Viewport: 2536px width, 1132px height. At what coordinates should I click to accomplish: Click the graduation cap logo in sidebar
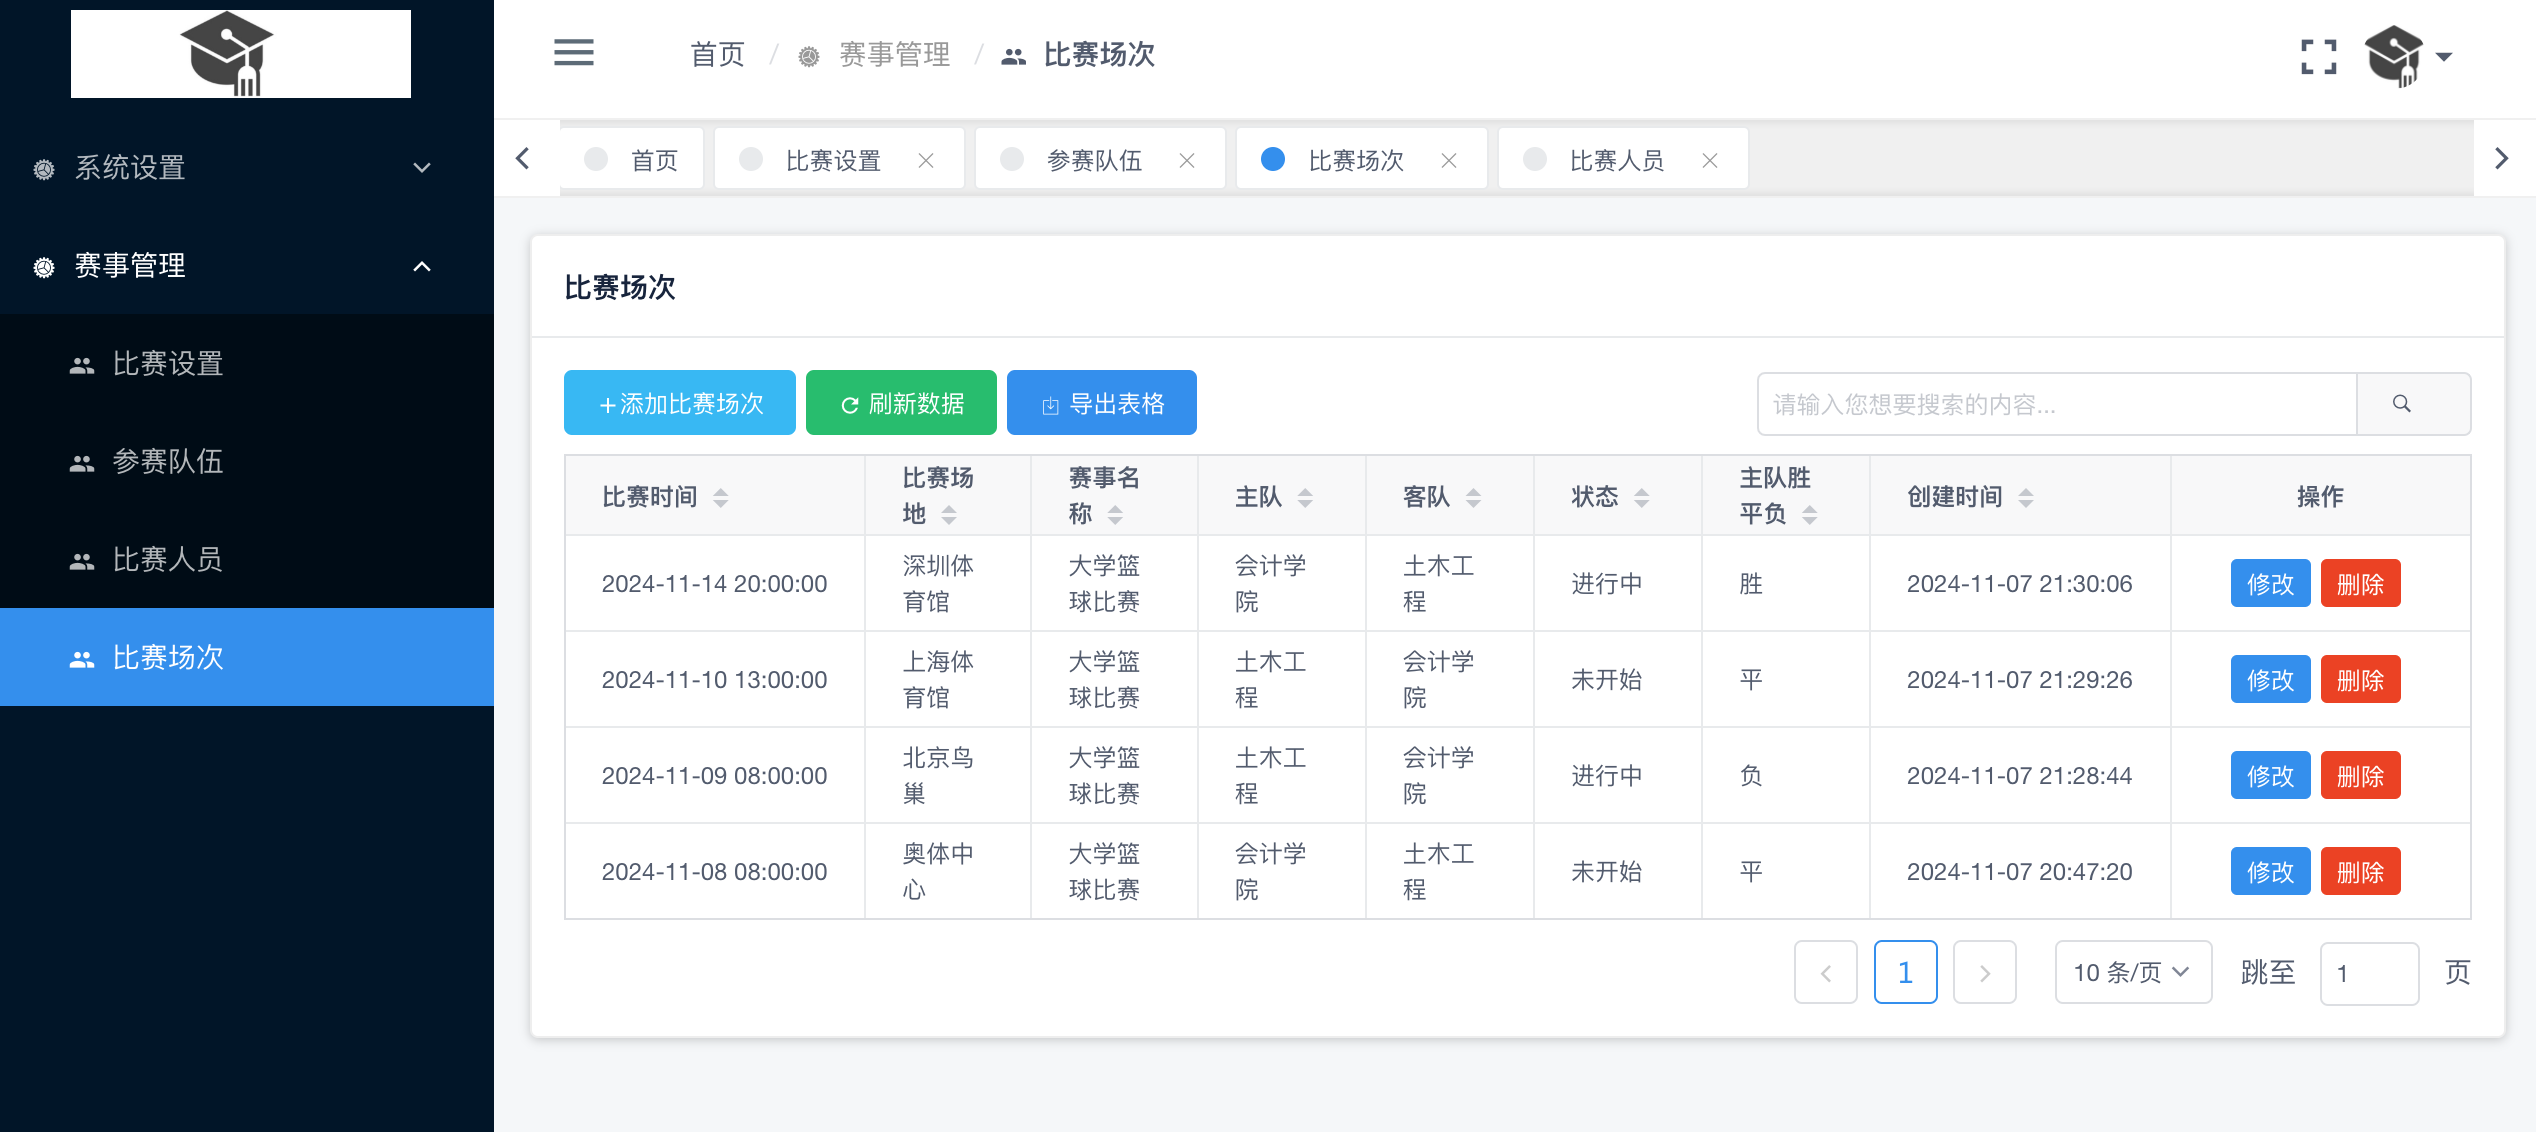coord(241,54)
